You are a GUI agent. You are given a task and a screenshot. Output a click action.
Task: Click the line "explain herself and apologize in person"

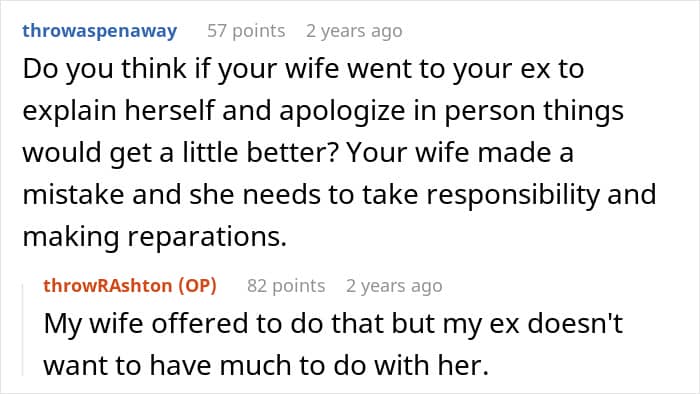coord(323,111)
